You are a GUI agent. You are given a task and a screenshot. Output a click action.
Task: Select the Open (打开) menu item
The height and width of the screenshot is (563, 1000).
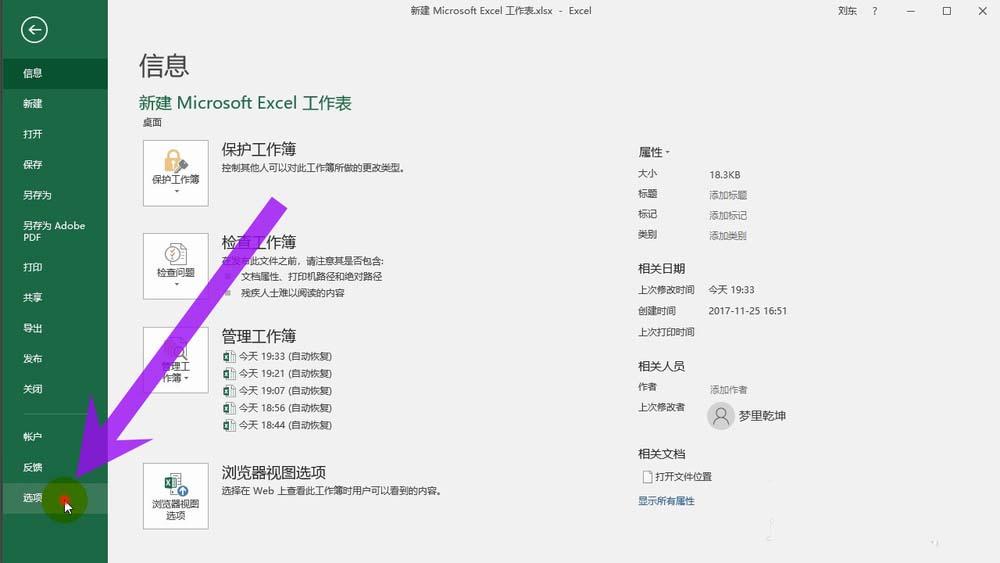(x=54, y=134)
